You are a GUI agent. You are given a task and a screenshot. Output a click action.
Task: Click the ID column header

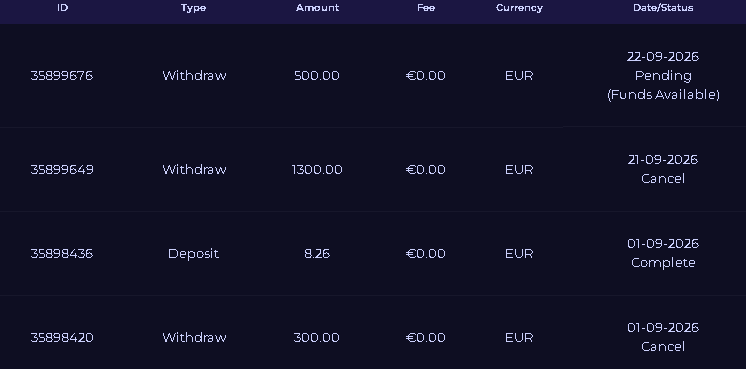[62, 8]
